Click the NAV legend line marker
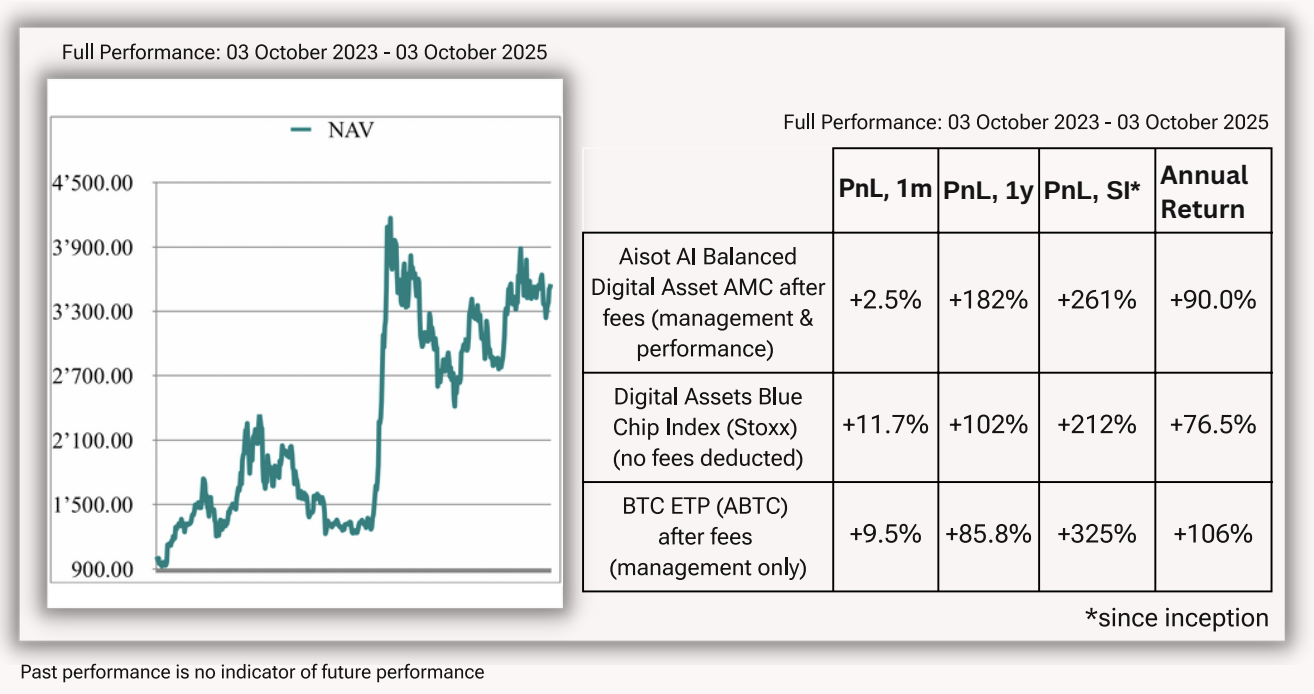 (x=302, y=131)
